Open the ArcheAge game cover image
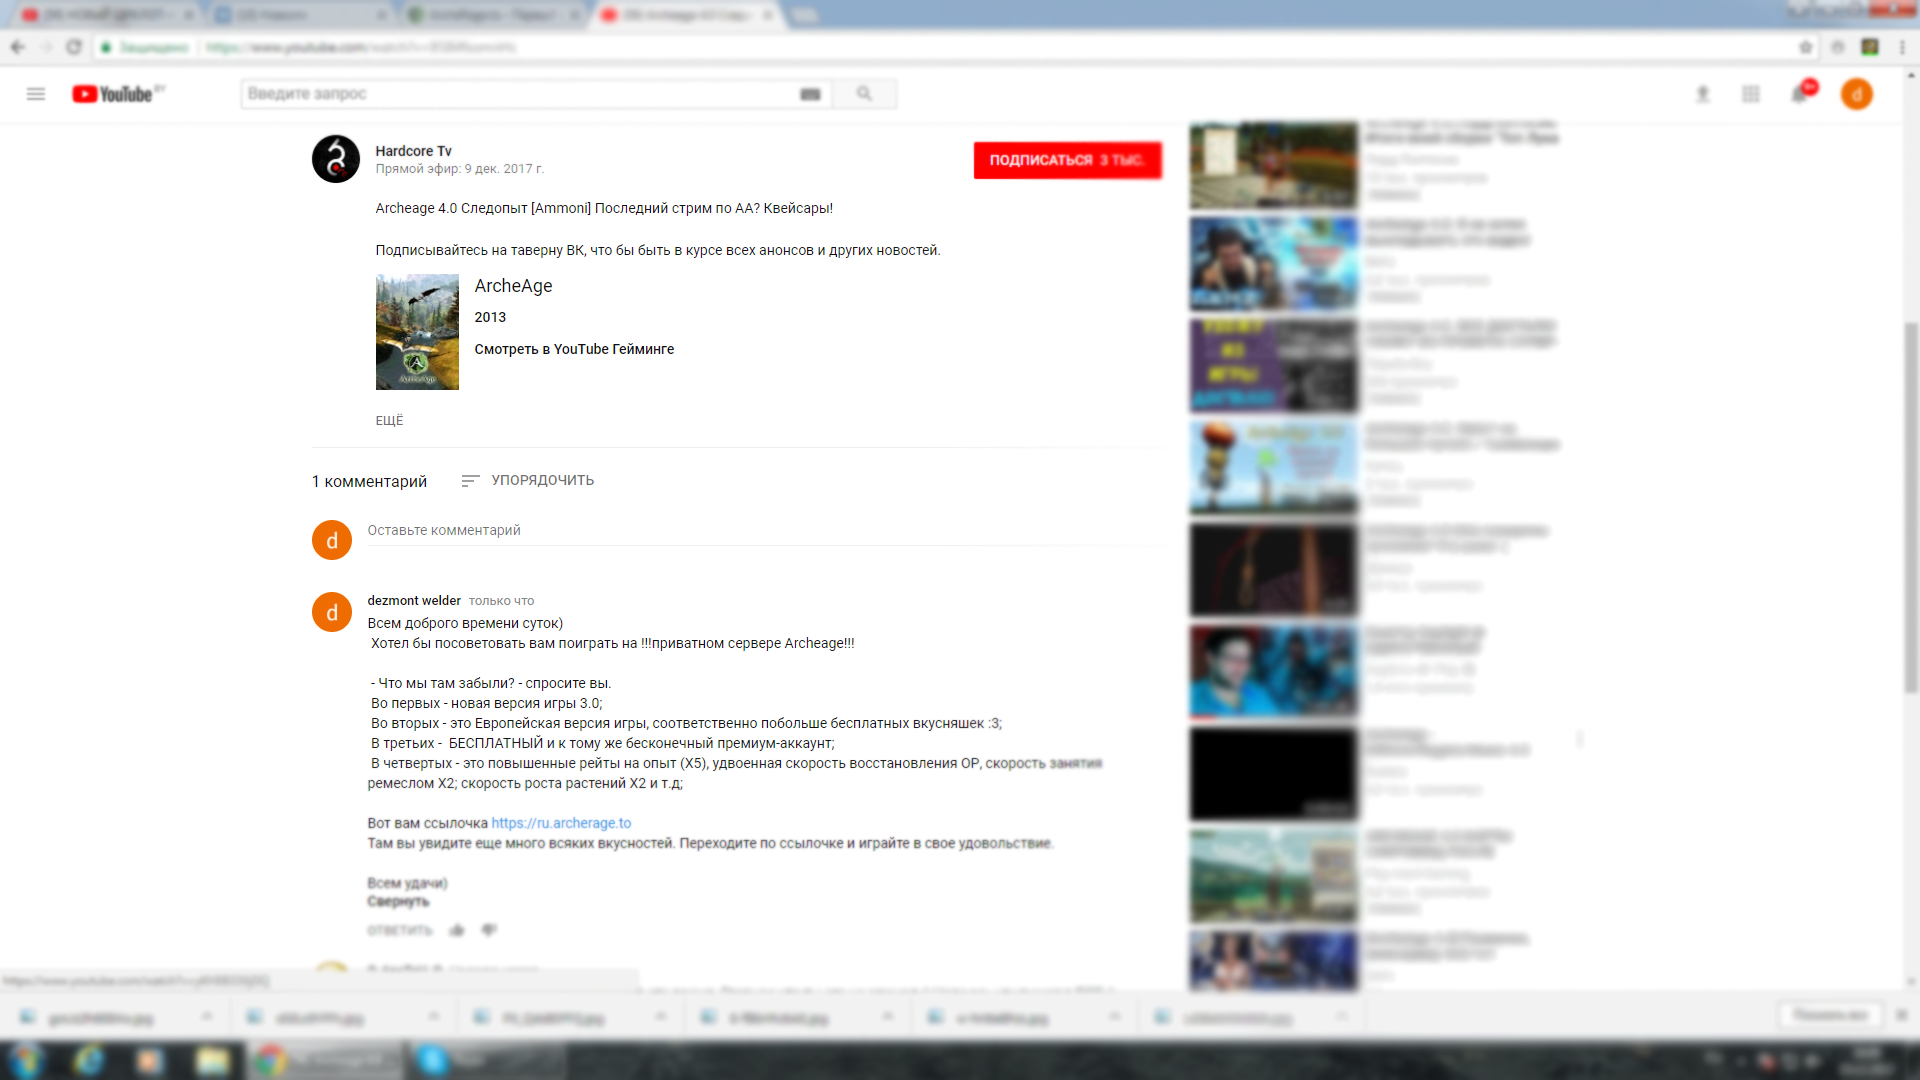 (417, 332)
